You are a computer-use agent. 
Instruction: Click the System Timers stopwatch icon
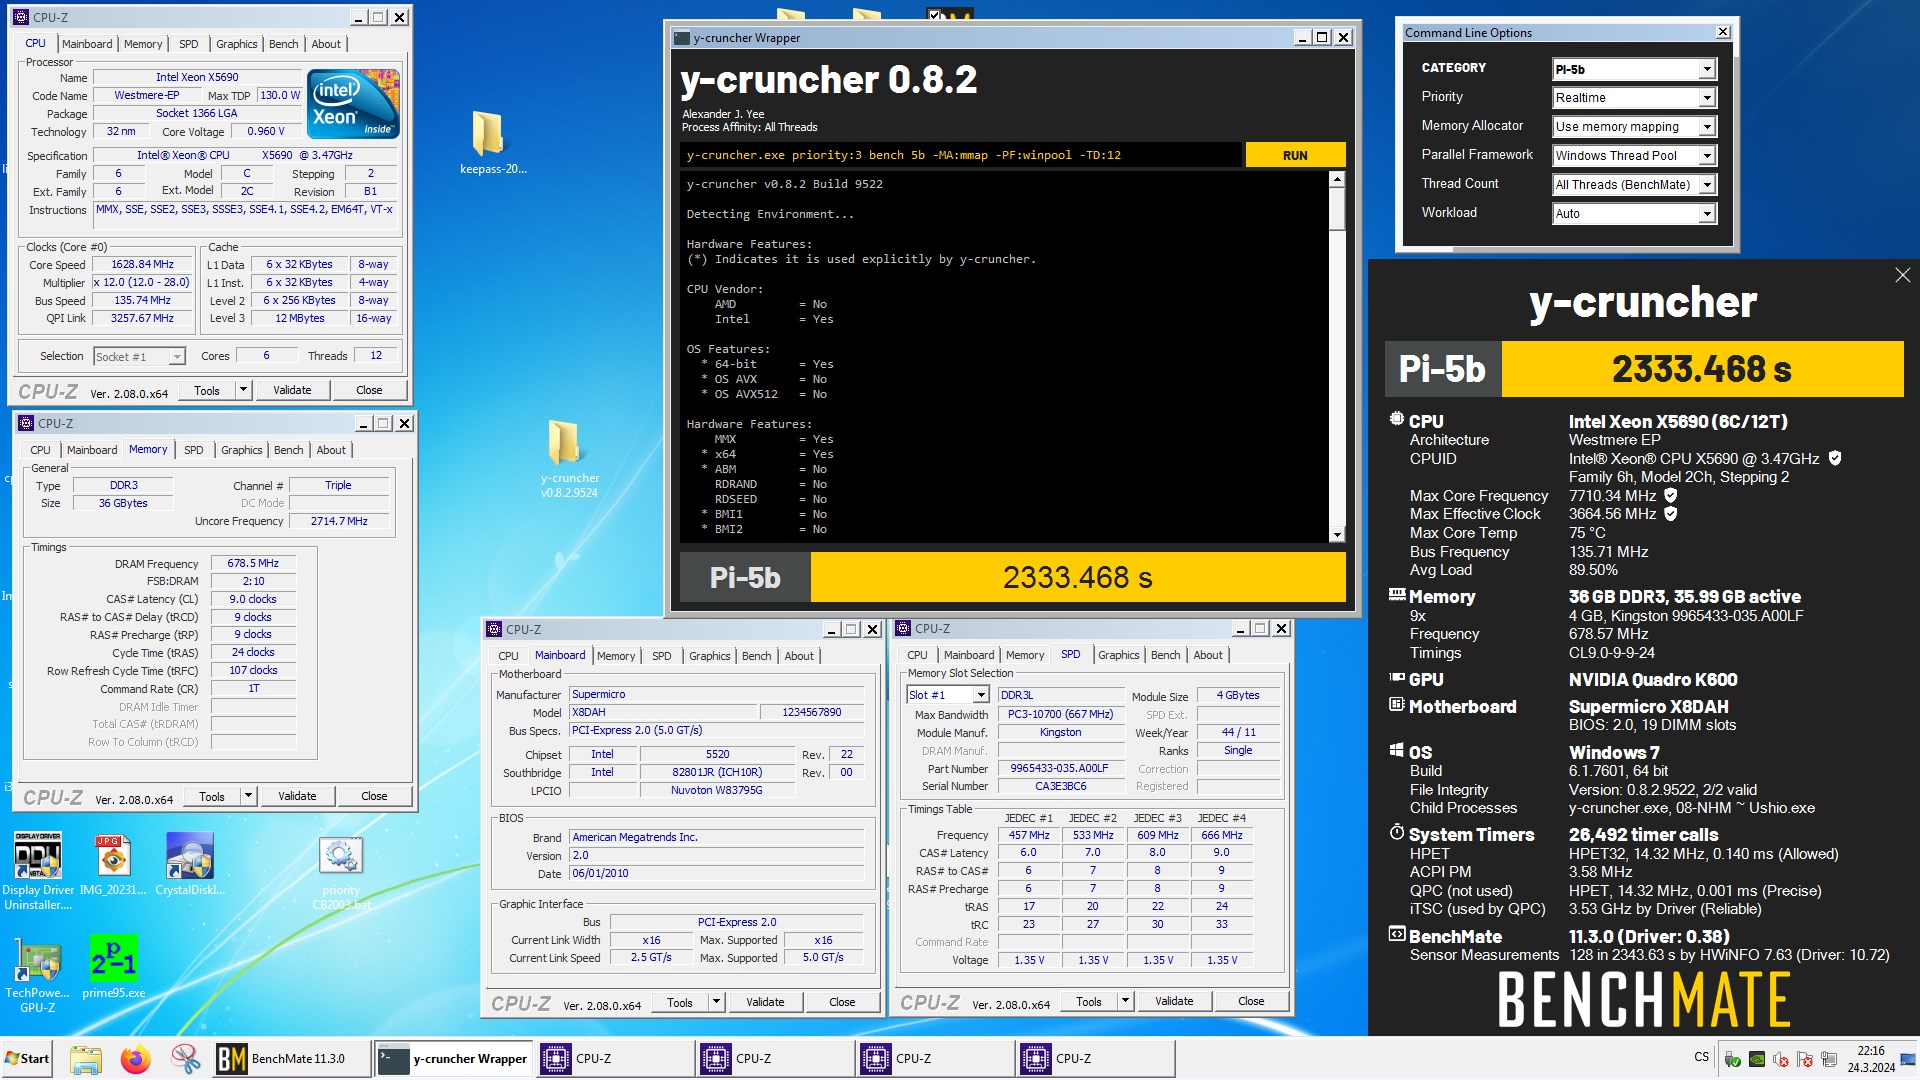pyautogui.click(x=1396, y=833)
